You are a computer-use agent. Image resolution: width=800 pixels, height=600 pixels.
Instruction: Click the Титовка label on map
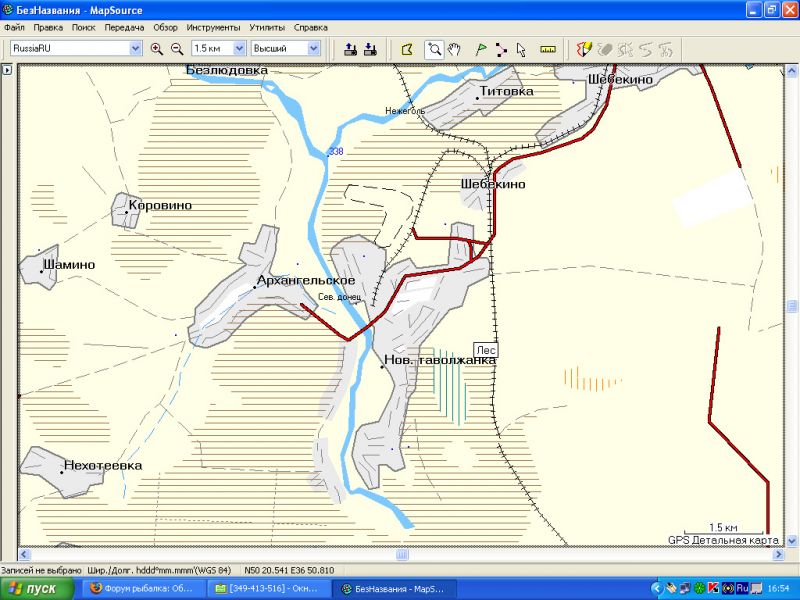pos(507,91)
